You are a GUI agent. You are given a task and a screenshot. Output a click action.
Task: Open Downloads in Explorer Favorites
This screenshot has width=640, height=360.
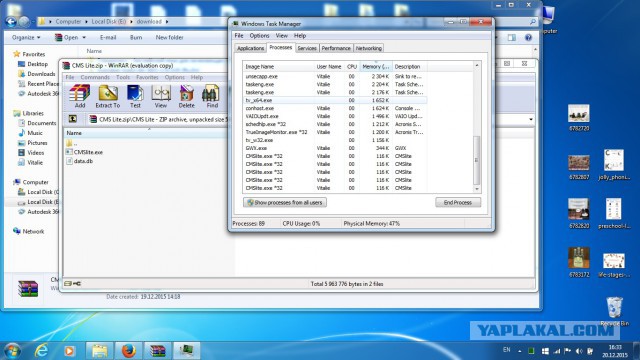point(37,74)
